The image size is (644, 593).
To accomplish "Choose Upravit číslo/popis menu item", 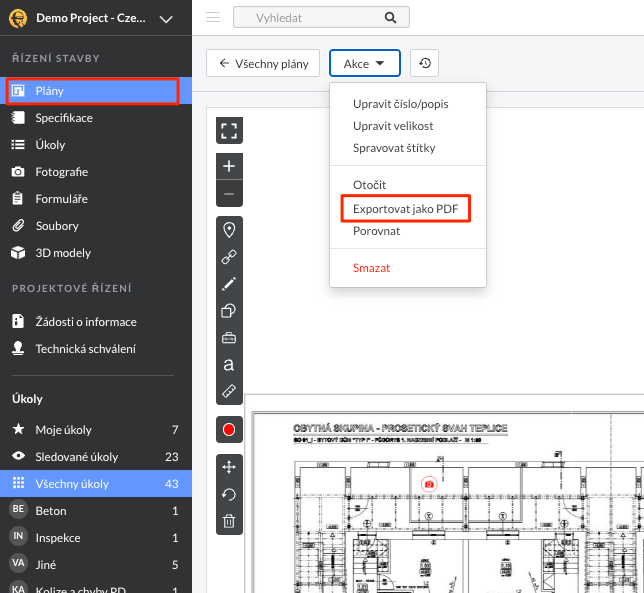I will tap(400, 104).
